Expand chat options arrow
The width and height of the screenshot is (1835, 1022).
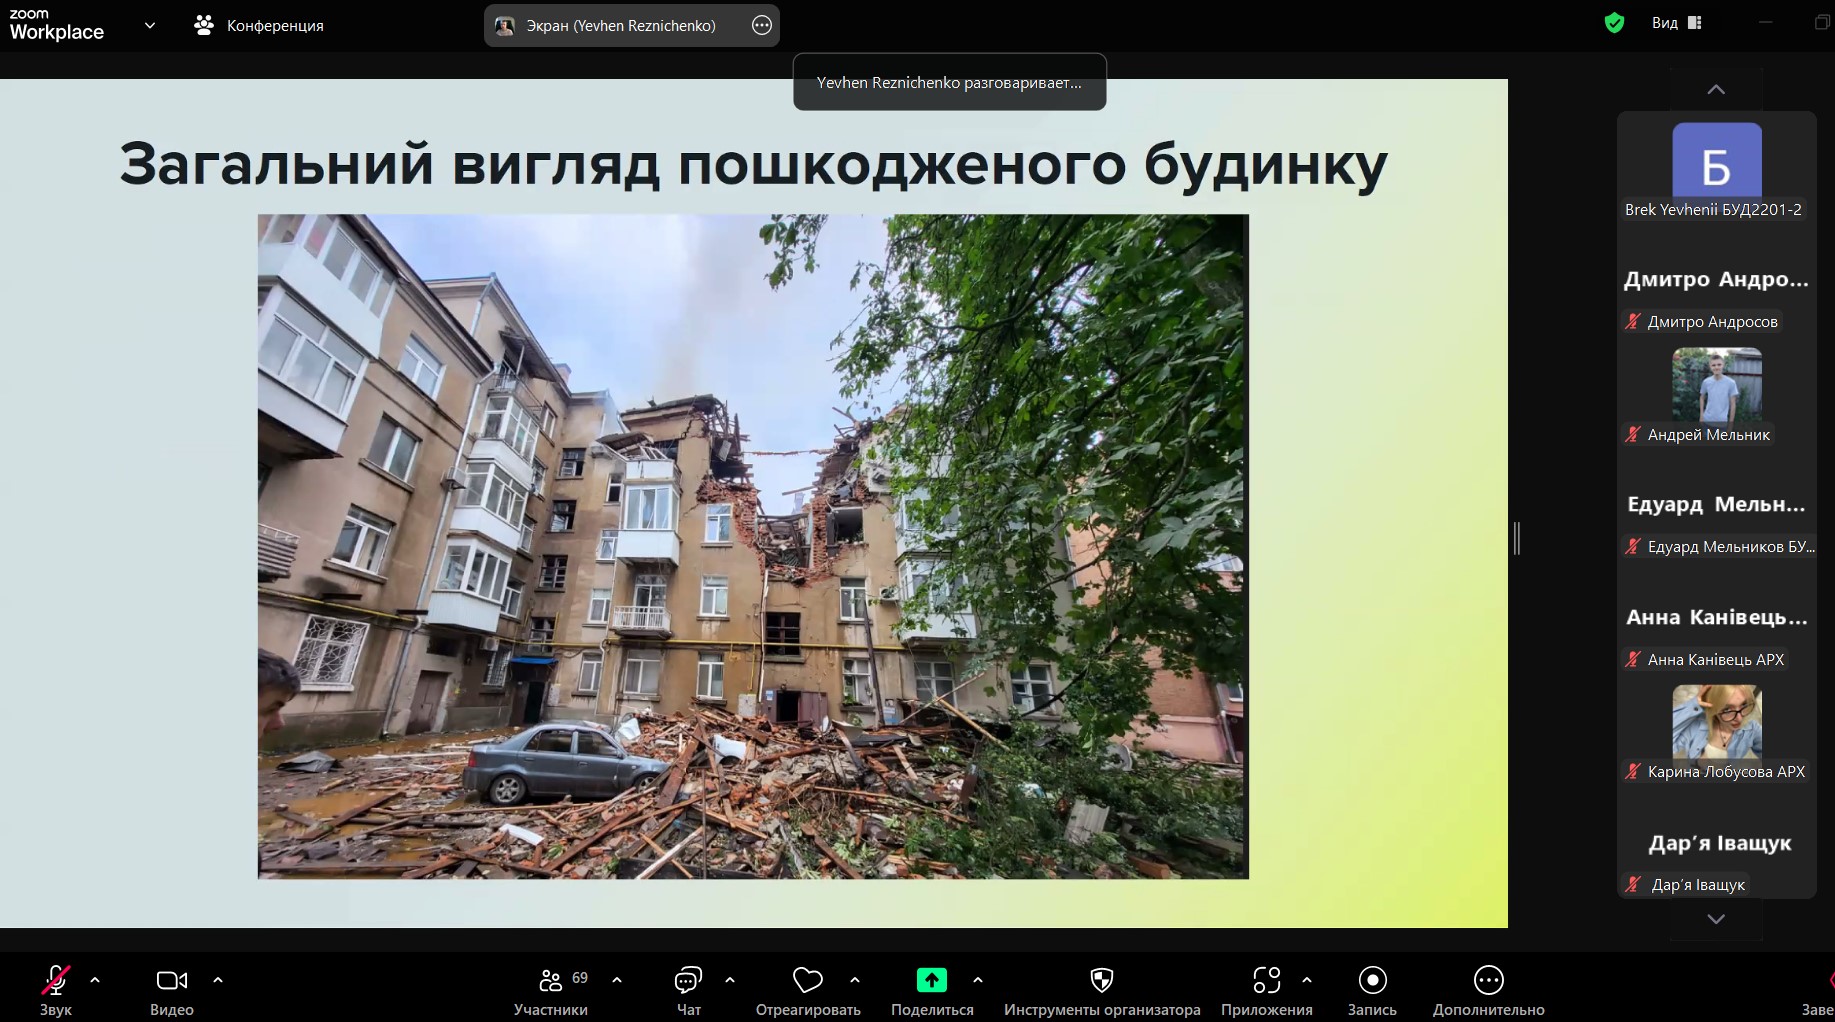click(x=730, y=980)
